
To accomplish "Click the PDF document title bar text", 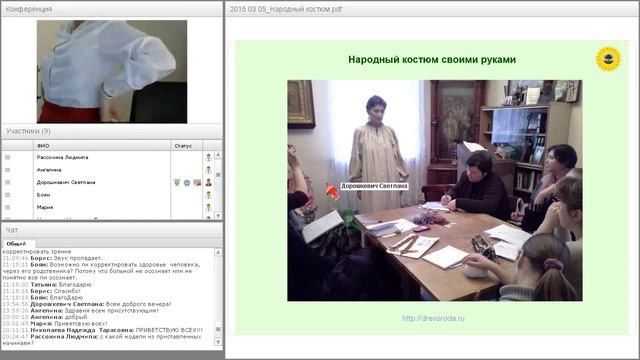I will pos(286,9).
